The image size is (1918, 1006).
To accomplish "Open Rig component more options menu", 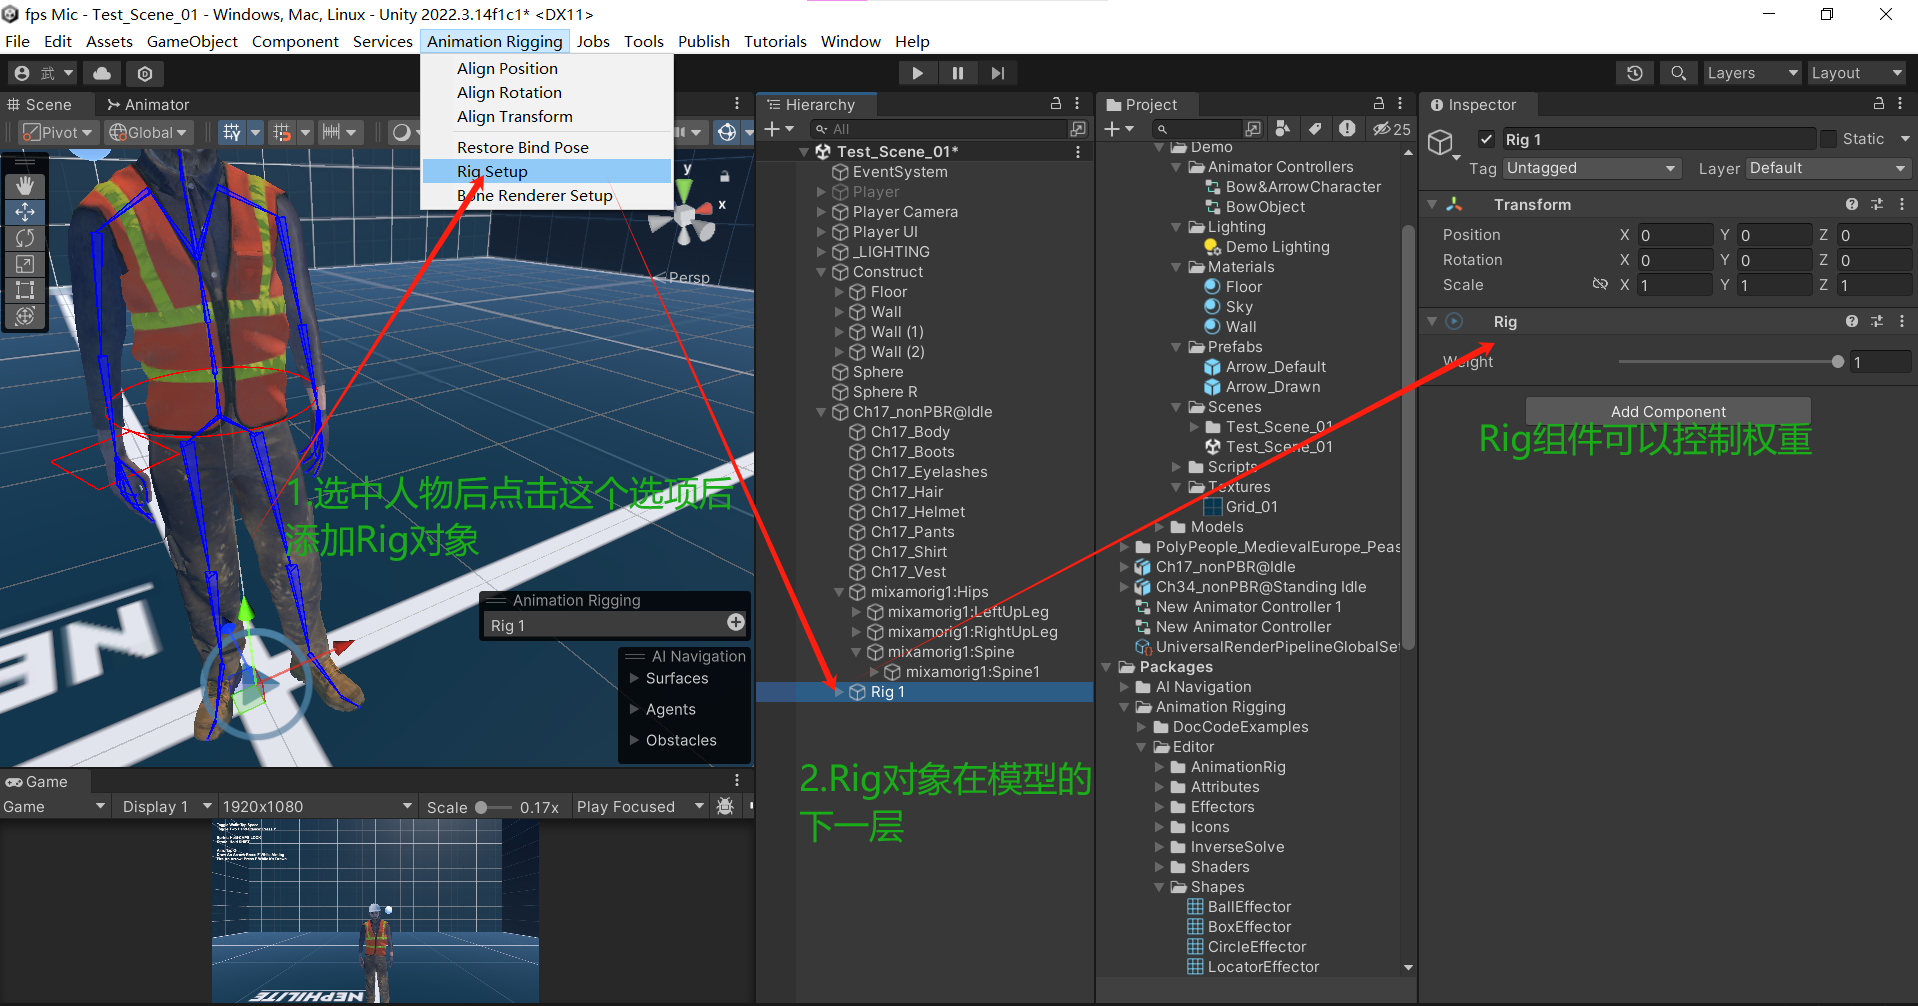I will (1902, 321).
